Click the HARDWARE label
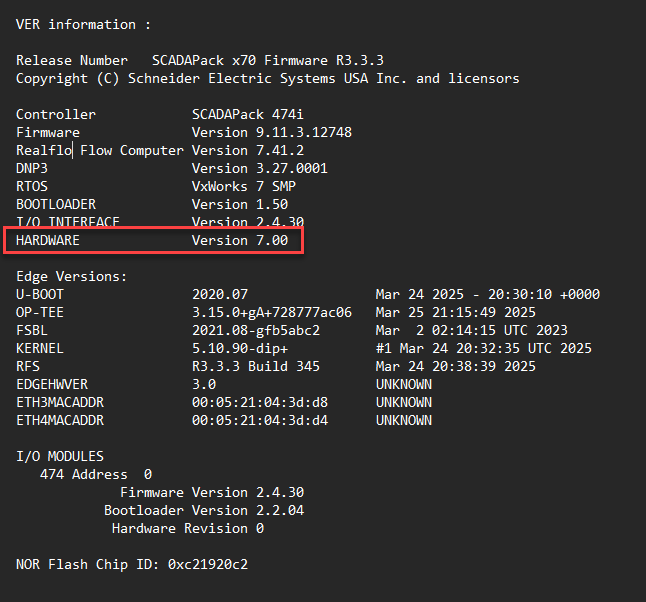Viewport: 646px width, 602px height. (x=48, y=240)
